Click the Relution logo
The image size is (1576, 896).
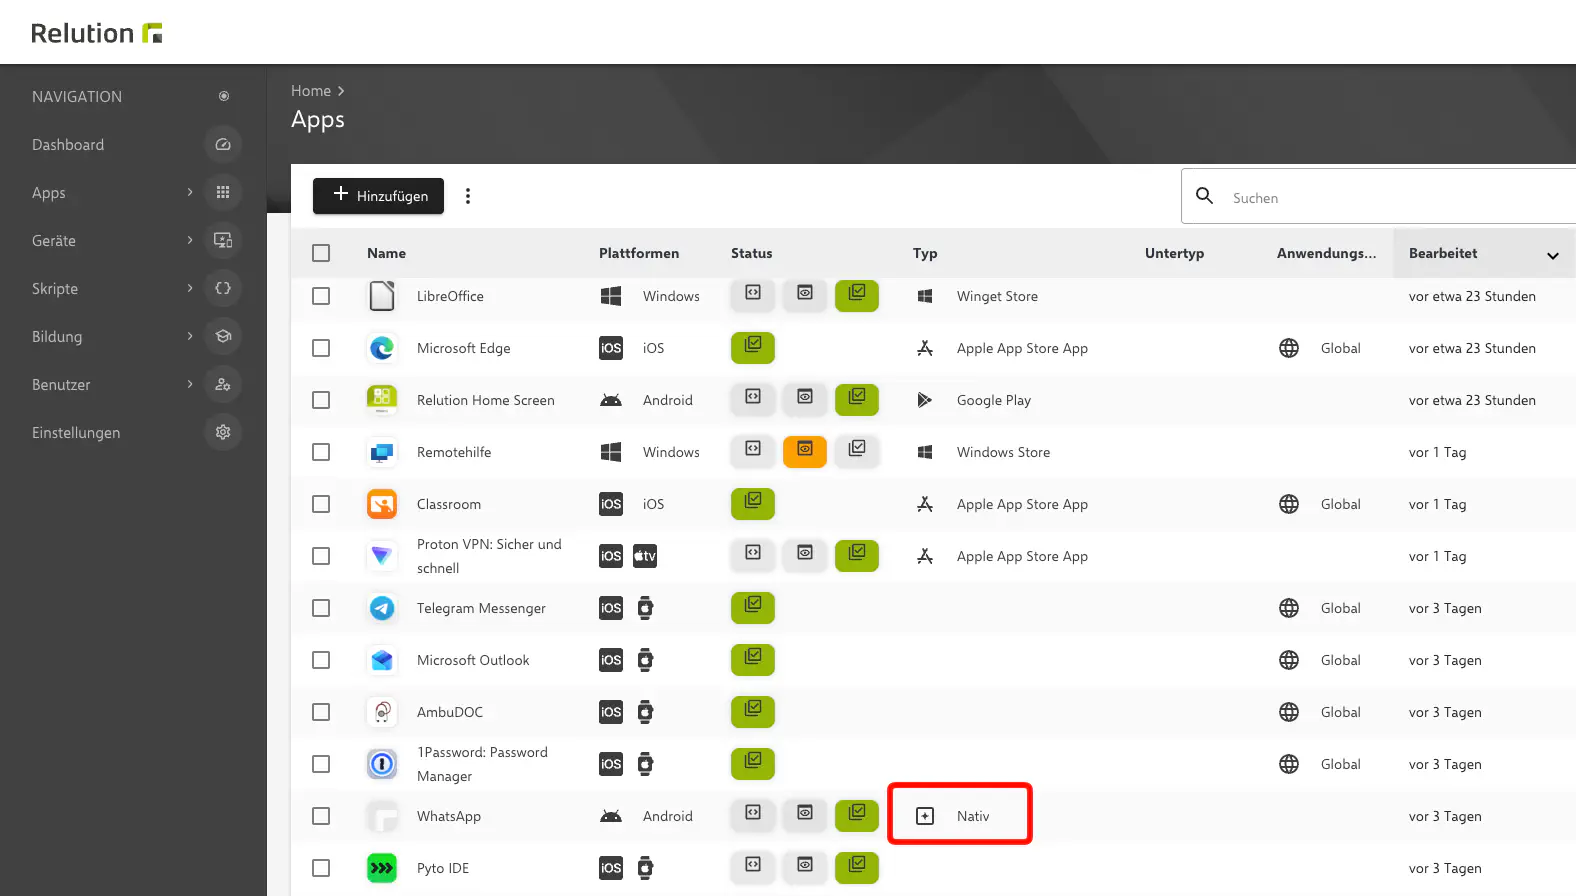coord(97,33)
